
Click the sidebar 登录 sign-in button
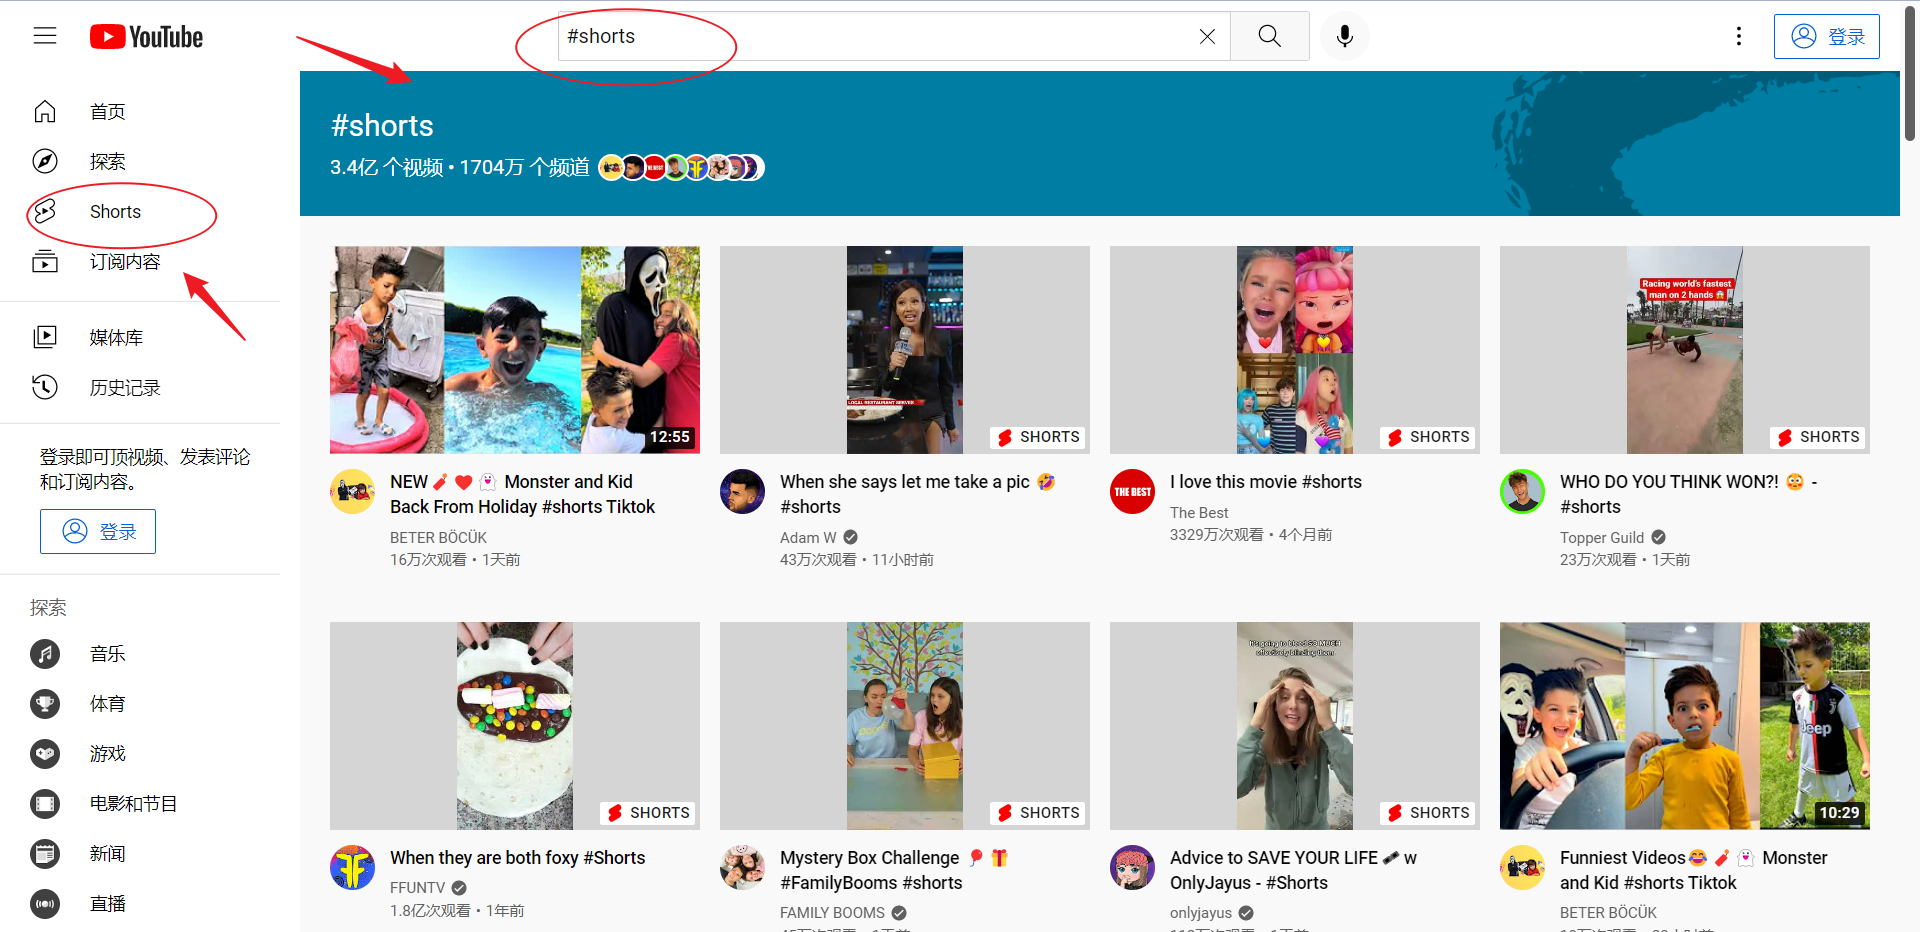tap(98, 531)
